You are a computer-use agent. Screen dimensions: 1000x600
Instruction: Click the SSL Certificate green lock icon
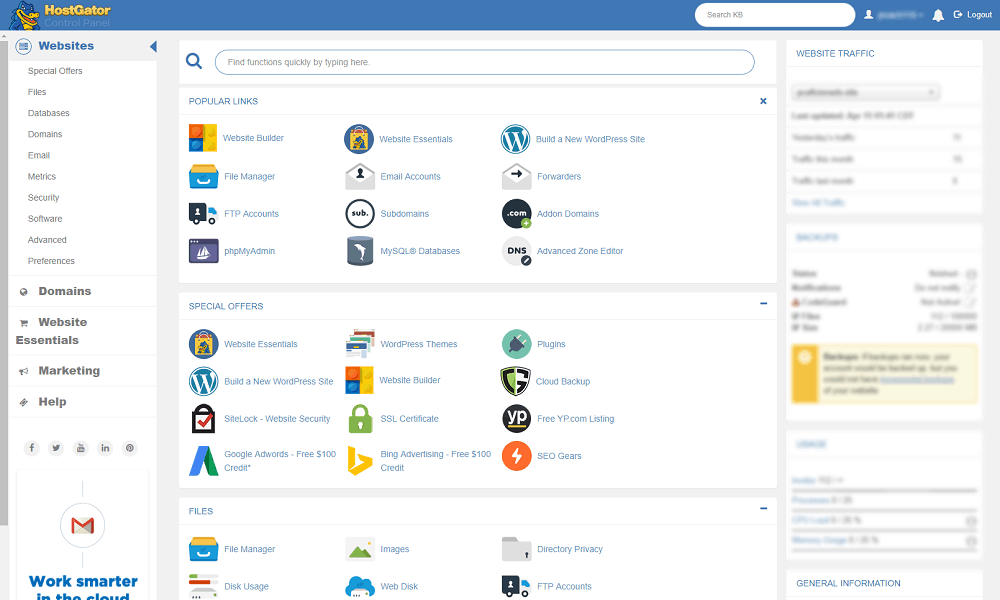[x=360, y=419]
